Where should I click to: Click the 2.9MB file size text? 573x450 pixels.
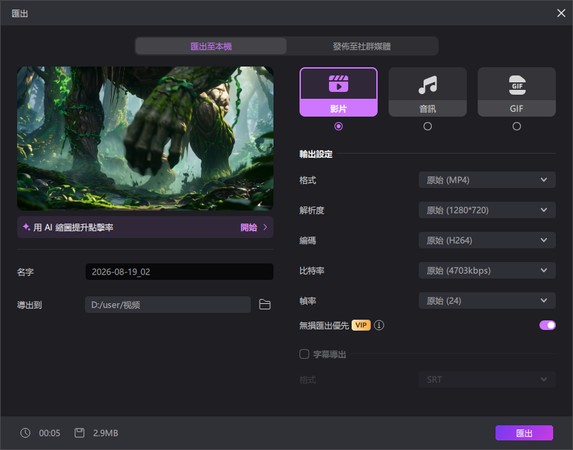tap(106, 433)
